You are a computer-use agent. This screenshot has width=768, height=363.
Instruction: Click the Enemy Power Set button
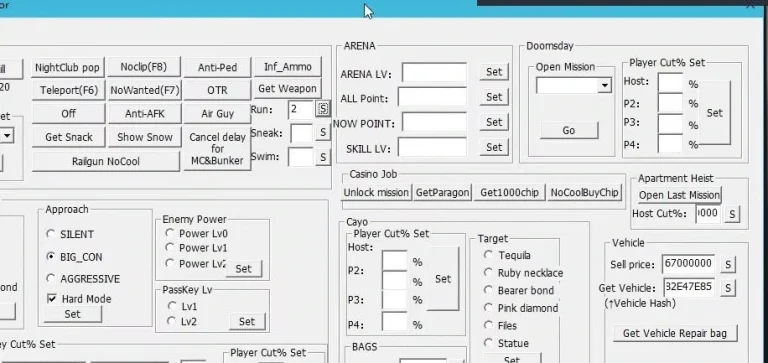[243, 269]
